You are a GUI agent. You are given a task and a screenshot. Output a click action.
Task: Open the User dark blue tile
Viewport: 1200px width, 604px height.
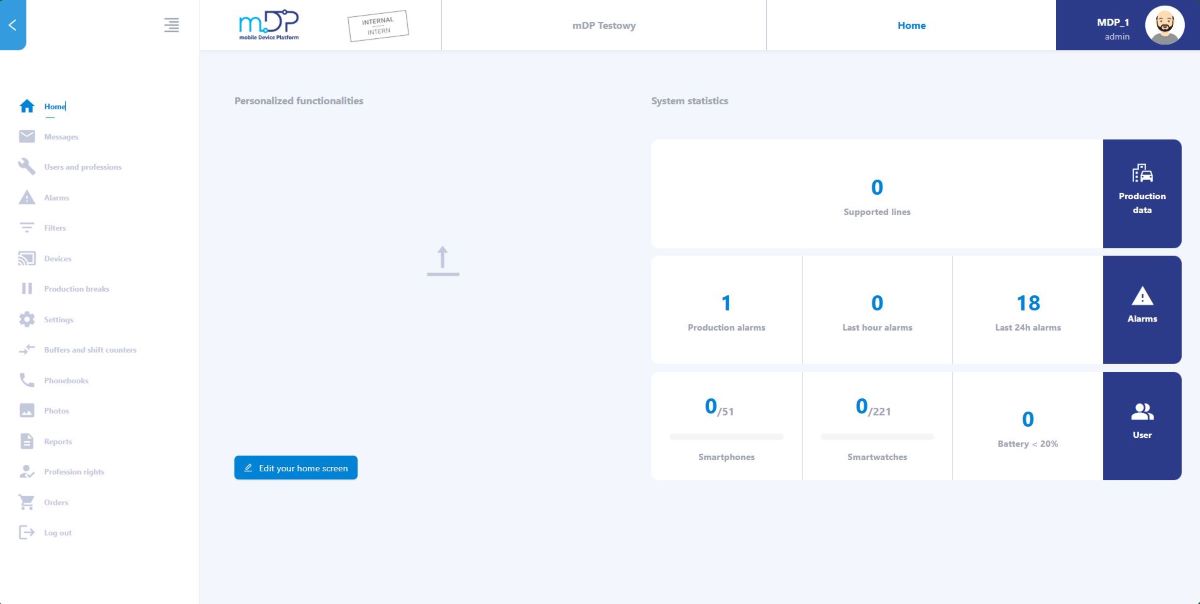click(1142, 426)
